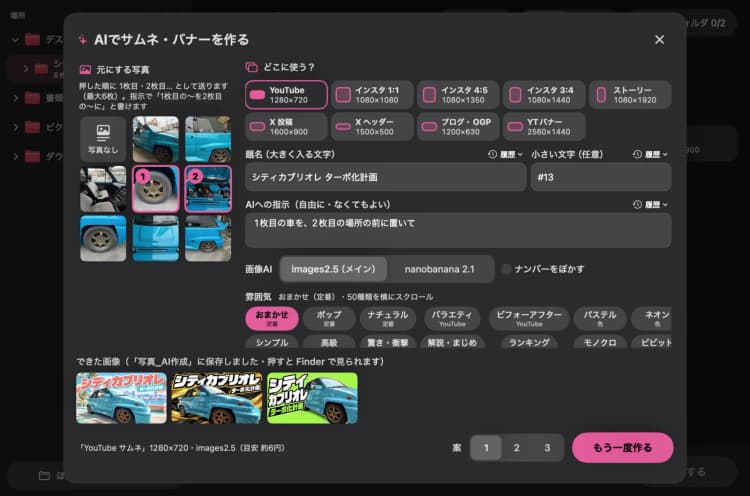Choose the ストーリー 1080×1920 format

[x=630, y=95]
